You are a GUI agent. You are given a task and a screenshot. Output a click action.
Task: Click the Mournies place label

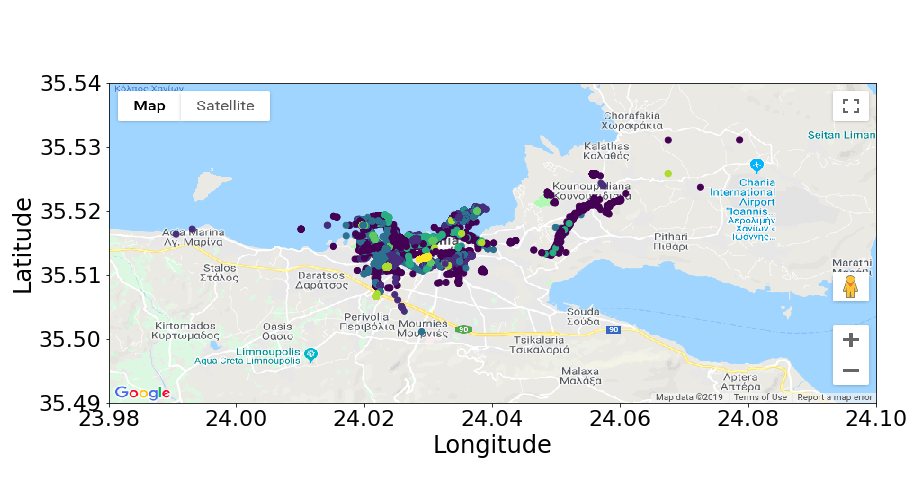(x=423, y=328)
